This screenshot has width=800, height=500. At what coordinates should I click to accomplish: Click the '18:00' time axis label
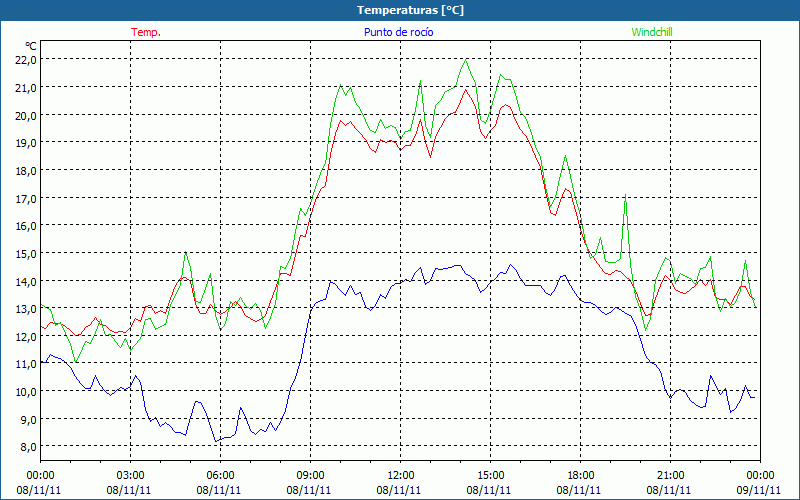coord(581,476)
